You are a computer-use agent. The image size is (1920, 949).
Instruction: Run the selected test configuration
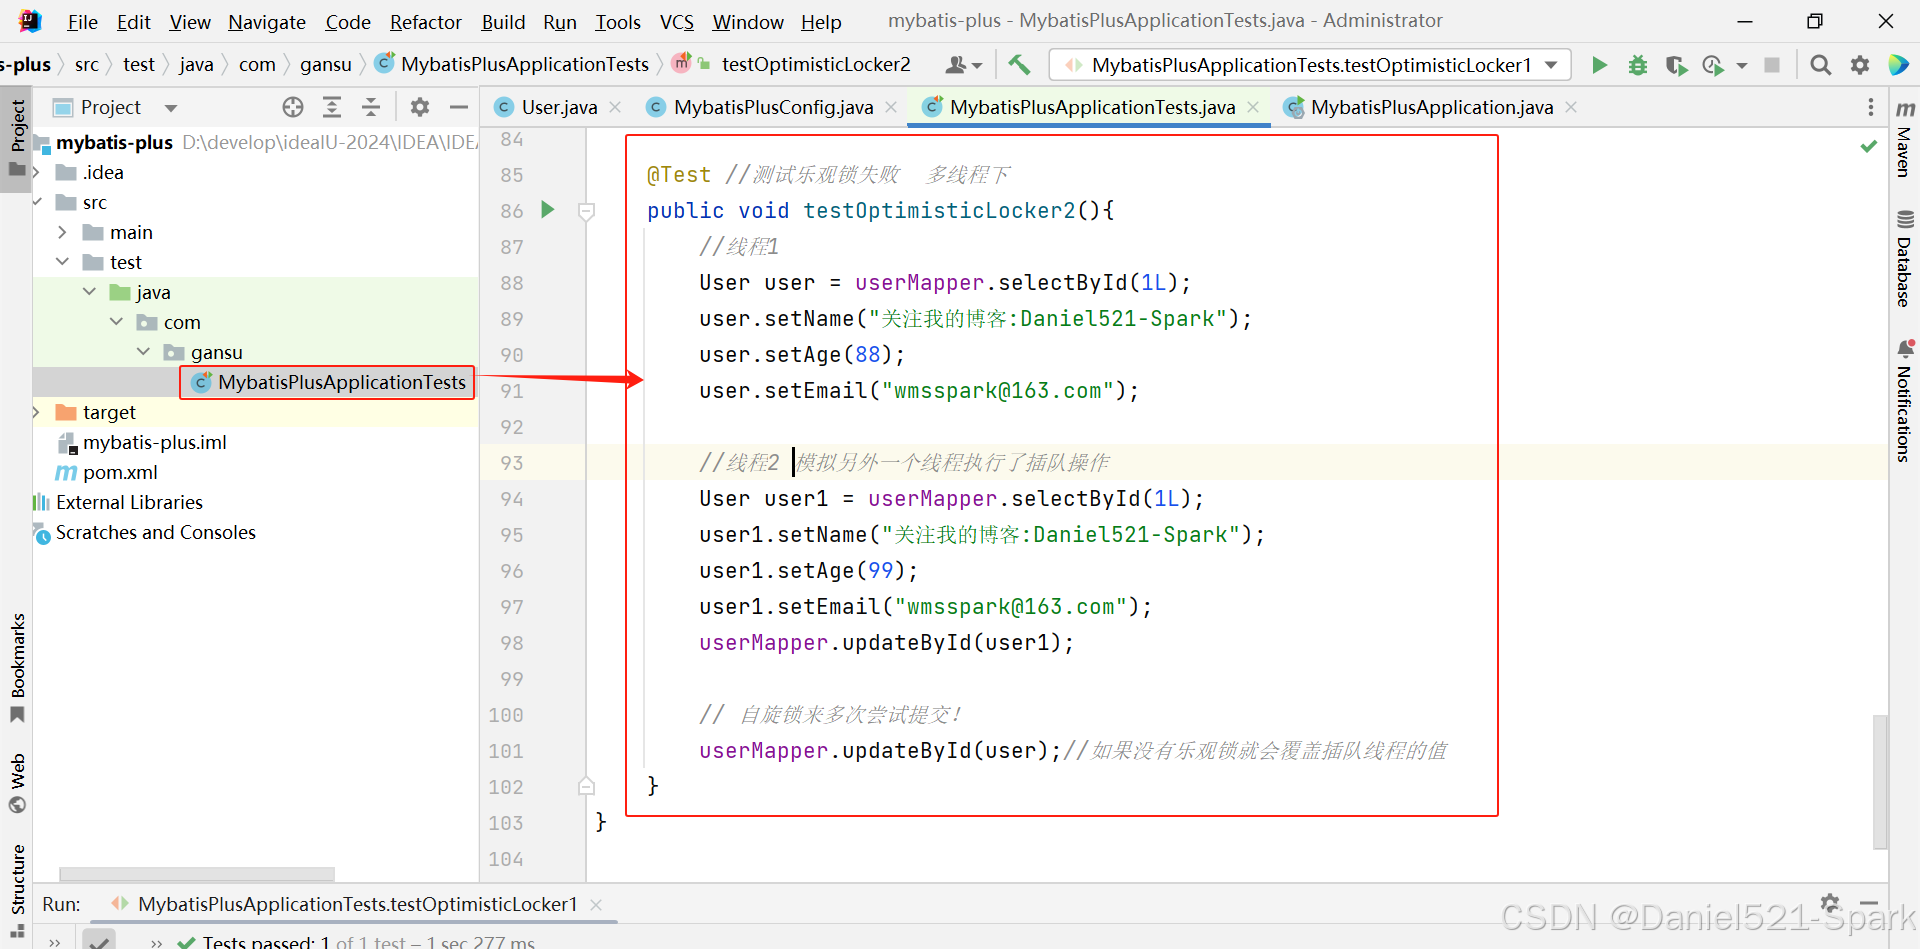pyautogui.click(x=1599, y=65)
